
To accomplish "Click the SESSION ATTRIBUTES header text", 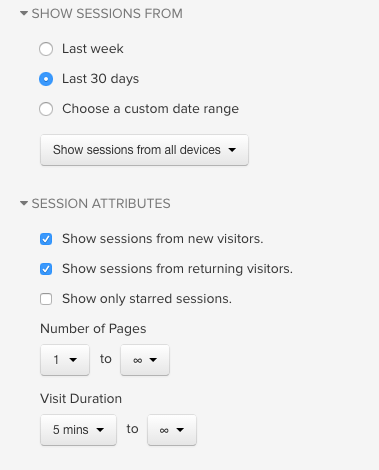I will click(x=101, y=204).
